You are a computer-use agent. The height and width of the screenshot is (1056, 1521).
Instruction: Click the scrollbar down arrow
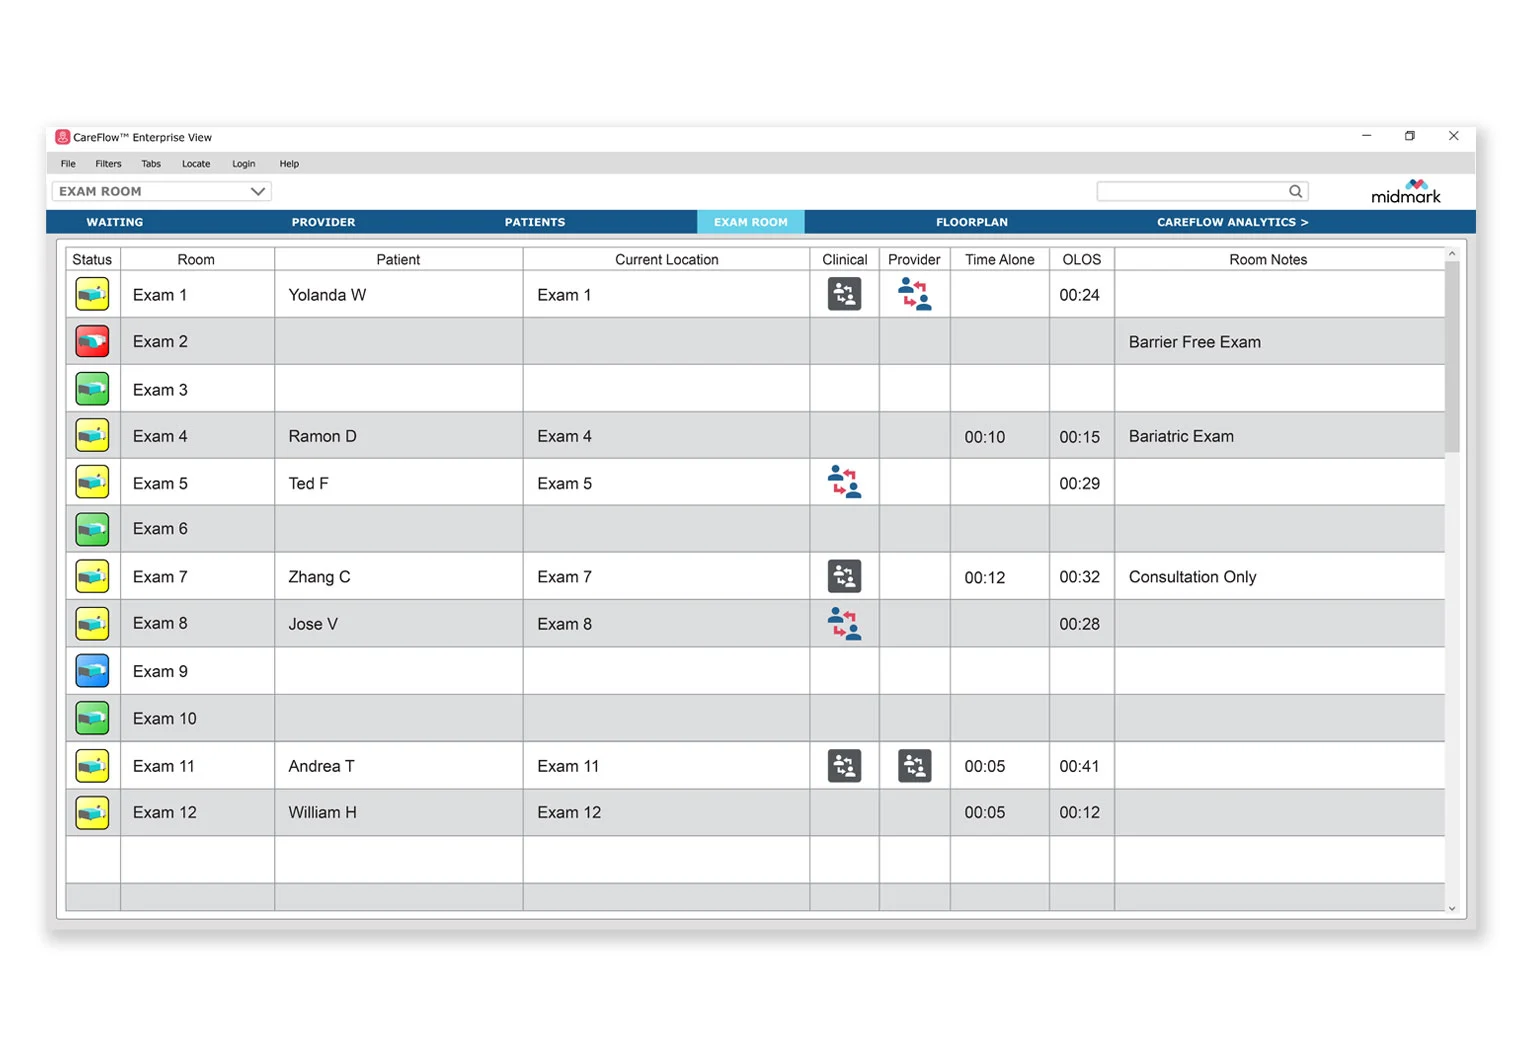(1452, 908)
